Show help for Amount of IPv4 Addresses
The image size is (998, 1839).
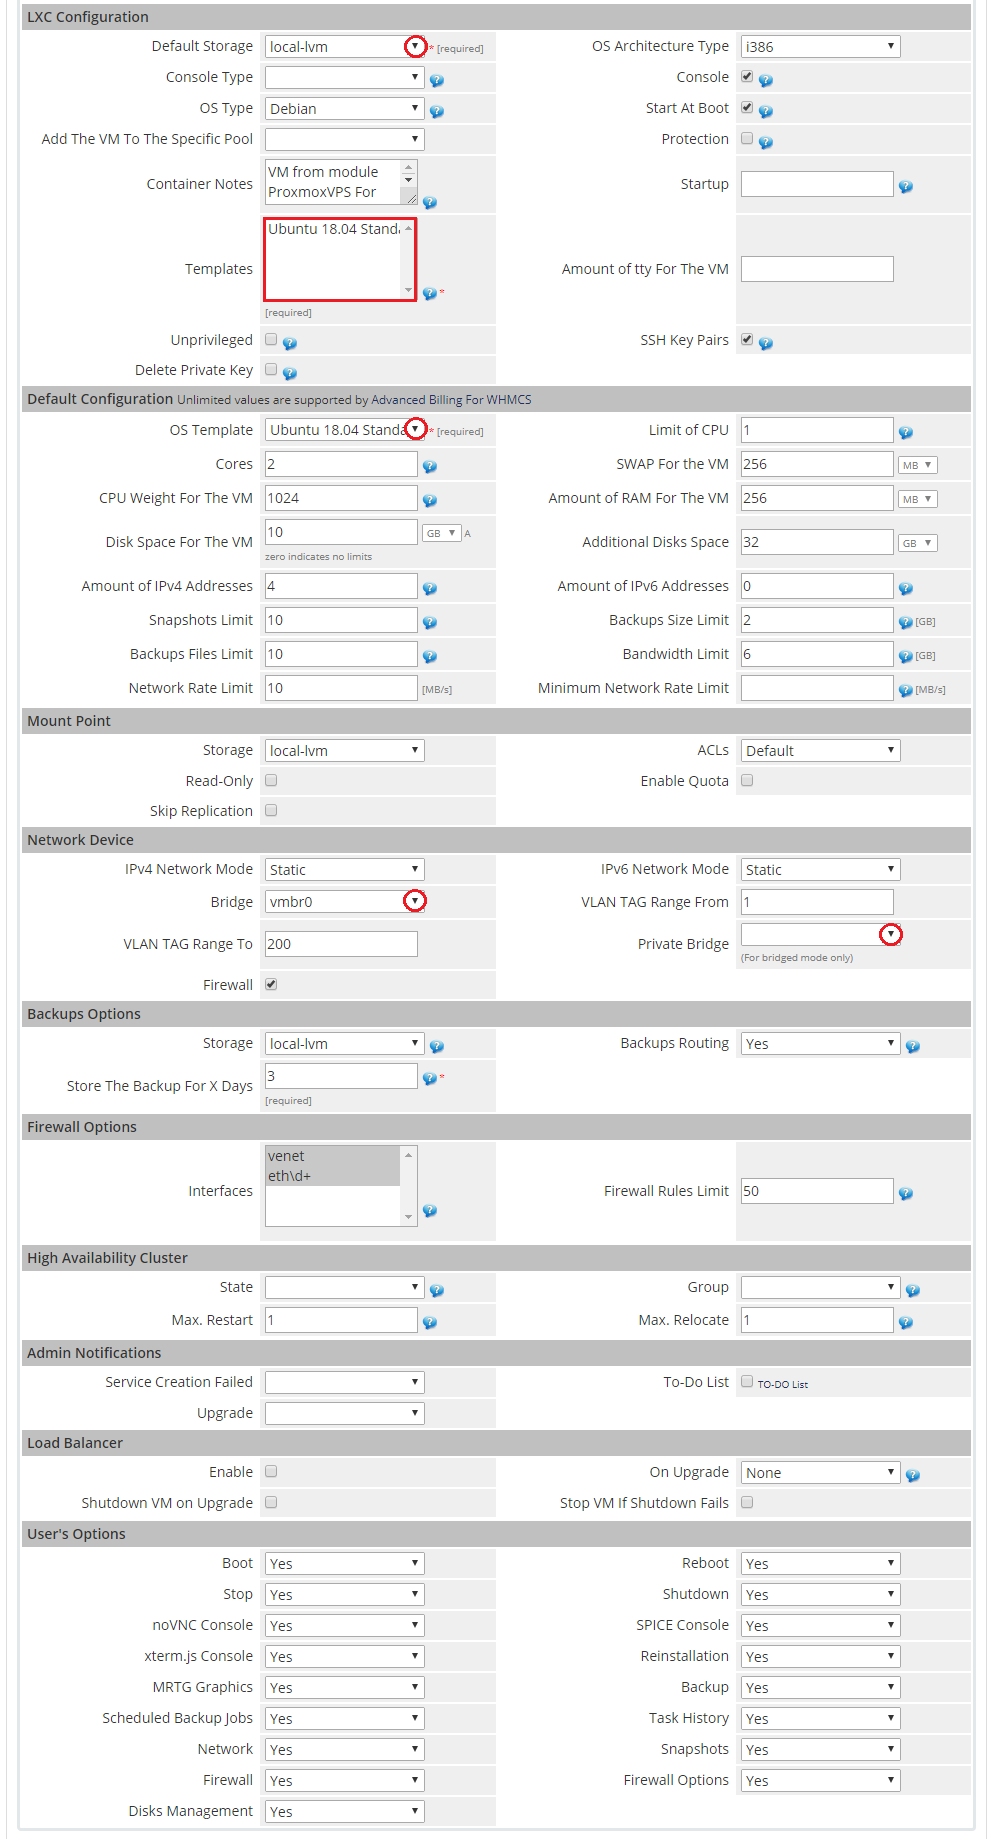point(430,588)
